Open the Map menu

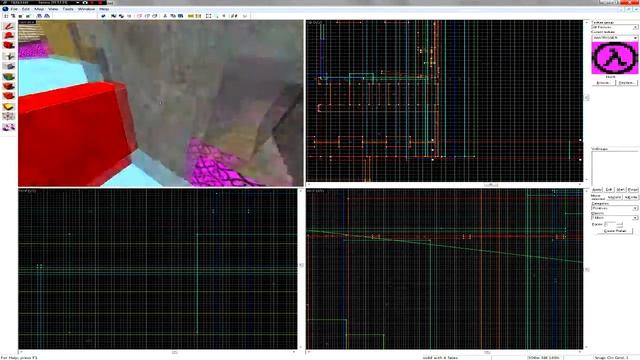(39, 9)
